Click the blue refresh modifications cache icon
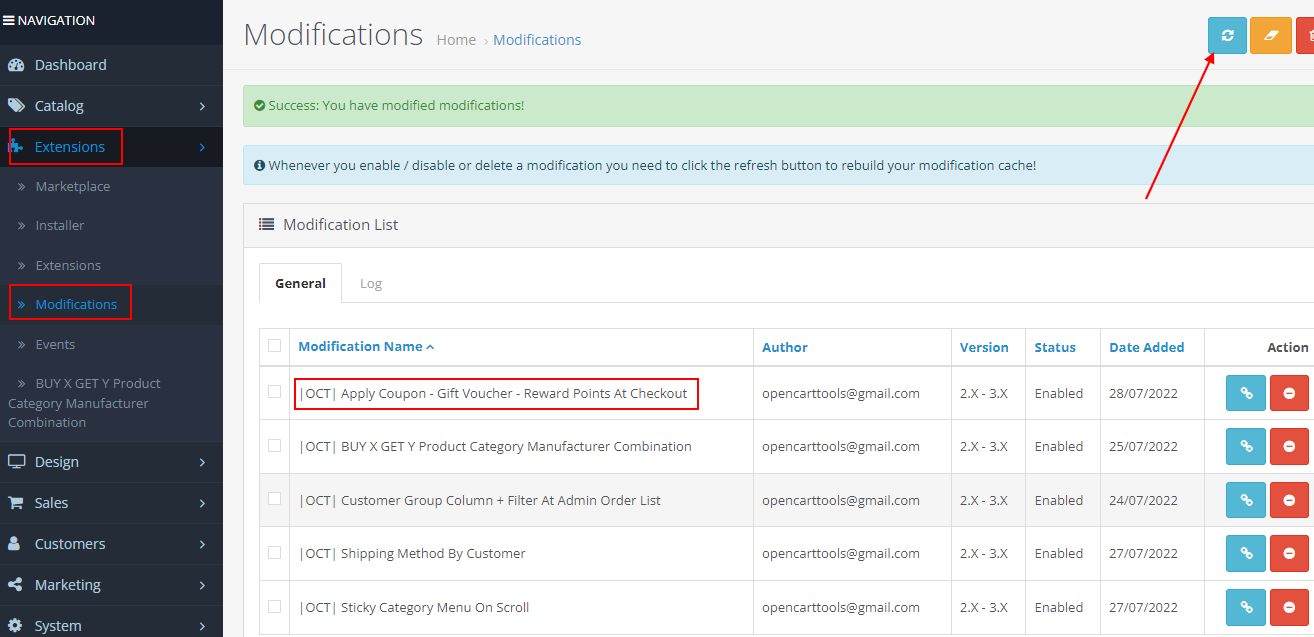 [x=1227, y=35]
